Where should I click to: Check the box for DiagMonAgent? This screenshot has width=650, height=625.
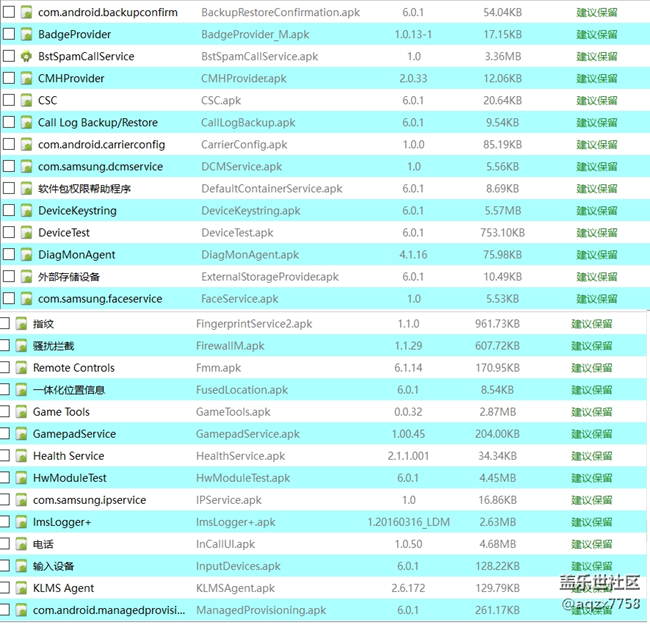(x=9, y=254)
